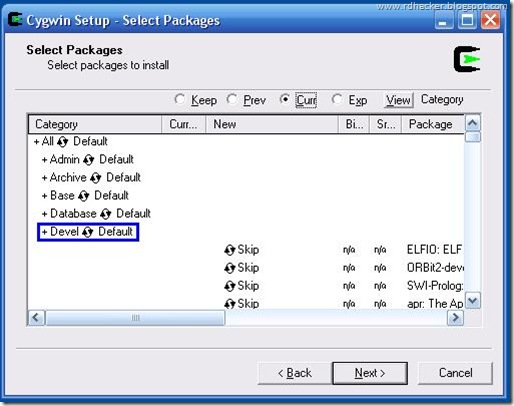The height and width of the screenshot is (406, 514).
Task: Click the horizontal scrollbar thumb
Action: click(135, 318)
